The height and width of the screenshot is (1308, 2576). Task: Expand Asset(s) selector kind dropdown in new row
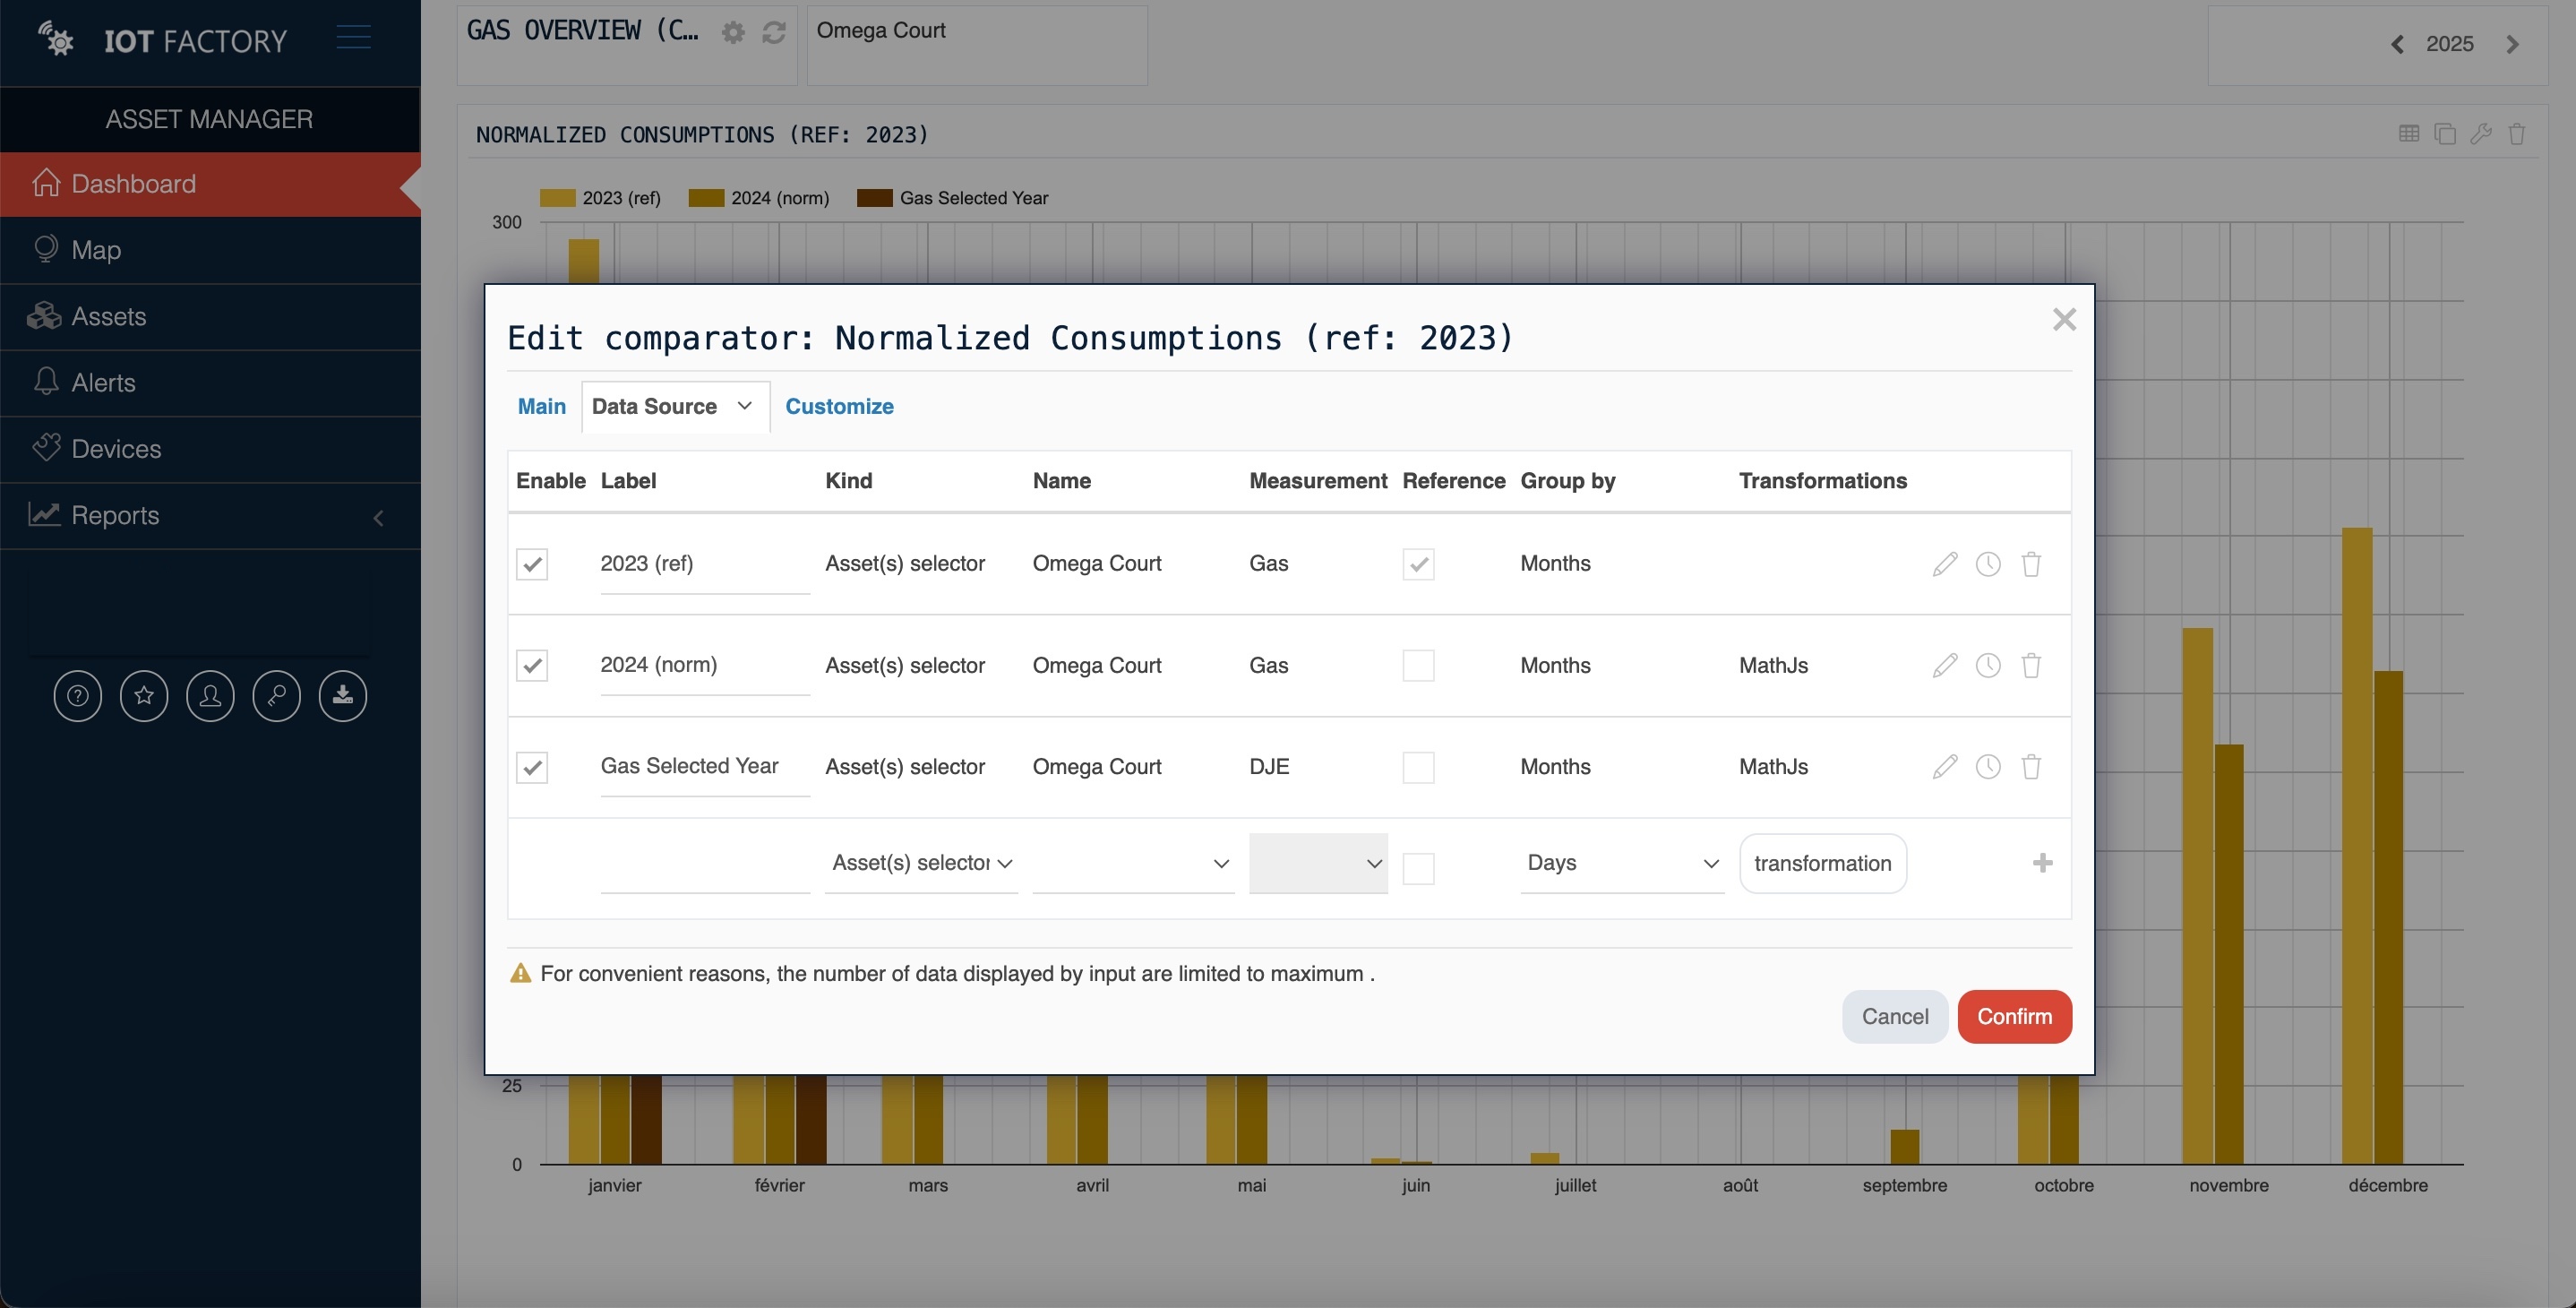click(920, 863)
